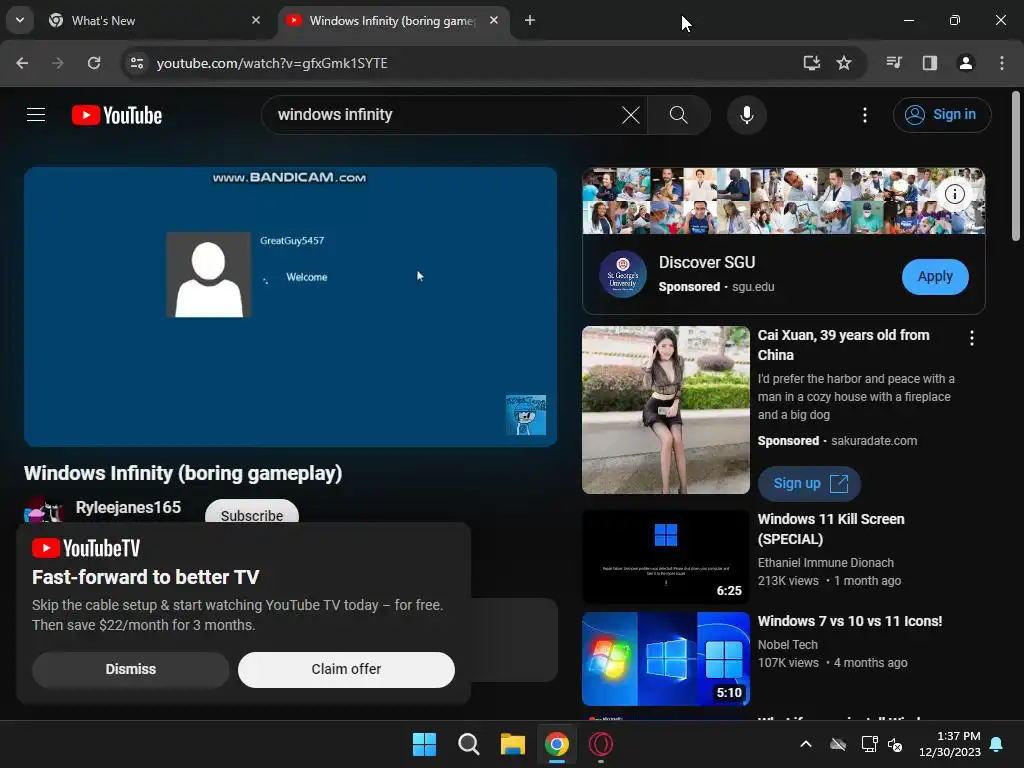Click the page vertical scrollbar
The image size is (1024, 768).
click(x=1016, y=167)
